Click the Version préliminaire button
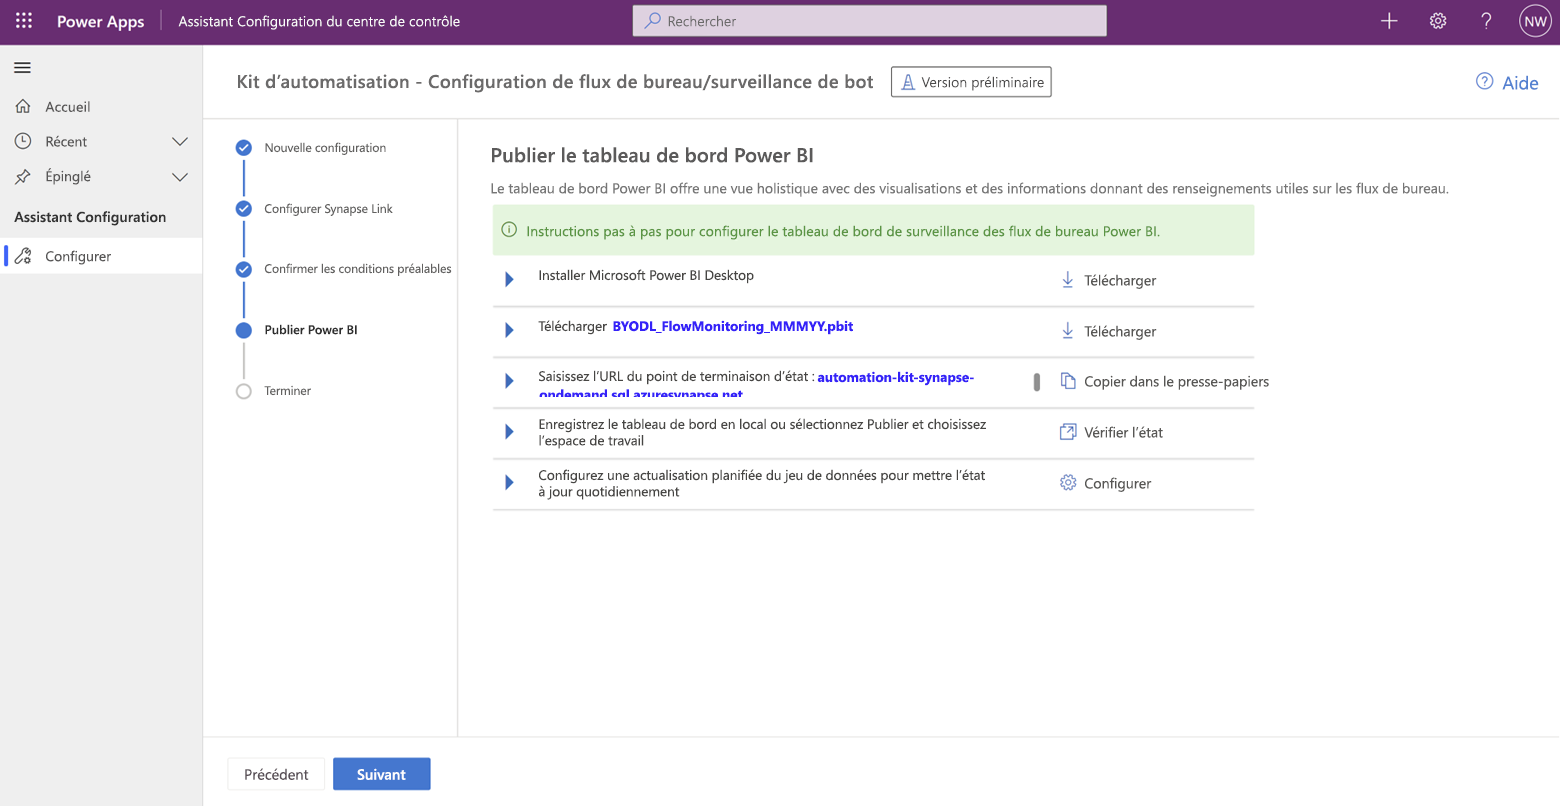 [x=971, y=82]
